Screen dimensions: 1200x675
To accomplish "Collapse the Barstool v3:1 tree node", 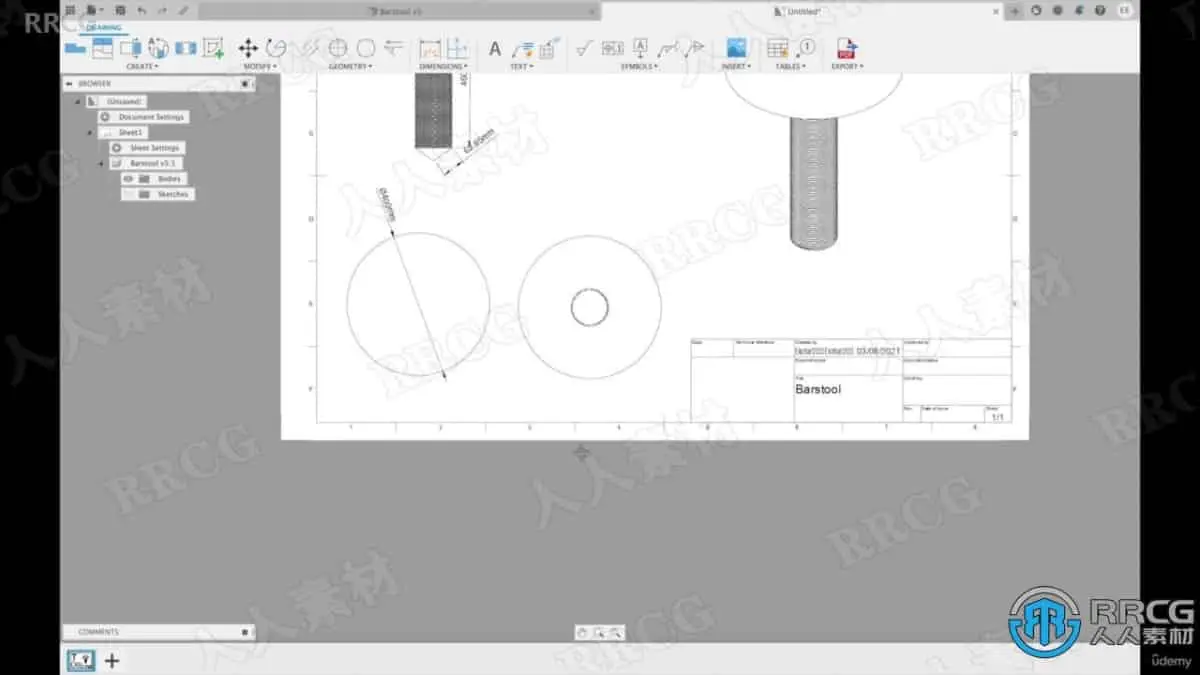I will pos(100,163).
